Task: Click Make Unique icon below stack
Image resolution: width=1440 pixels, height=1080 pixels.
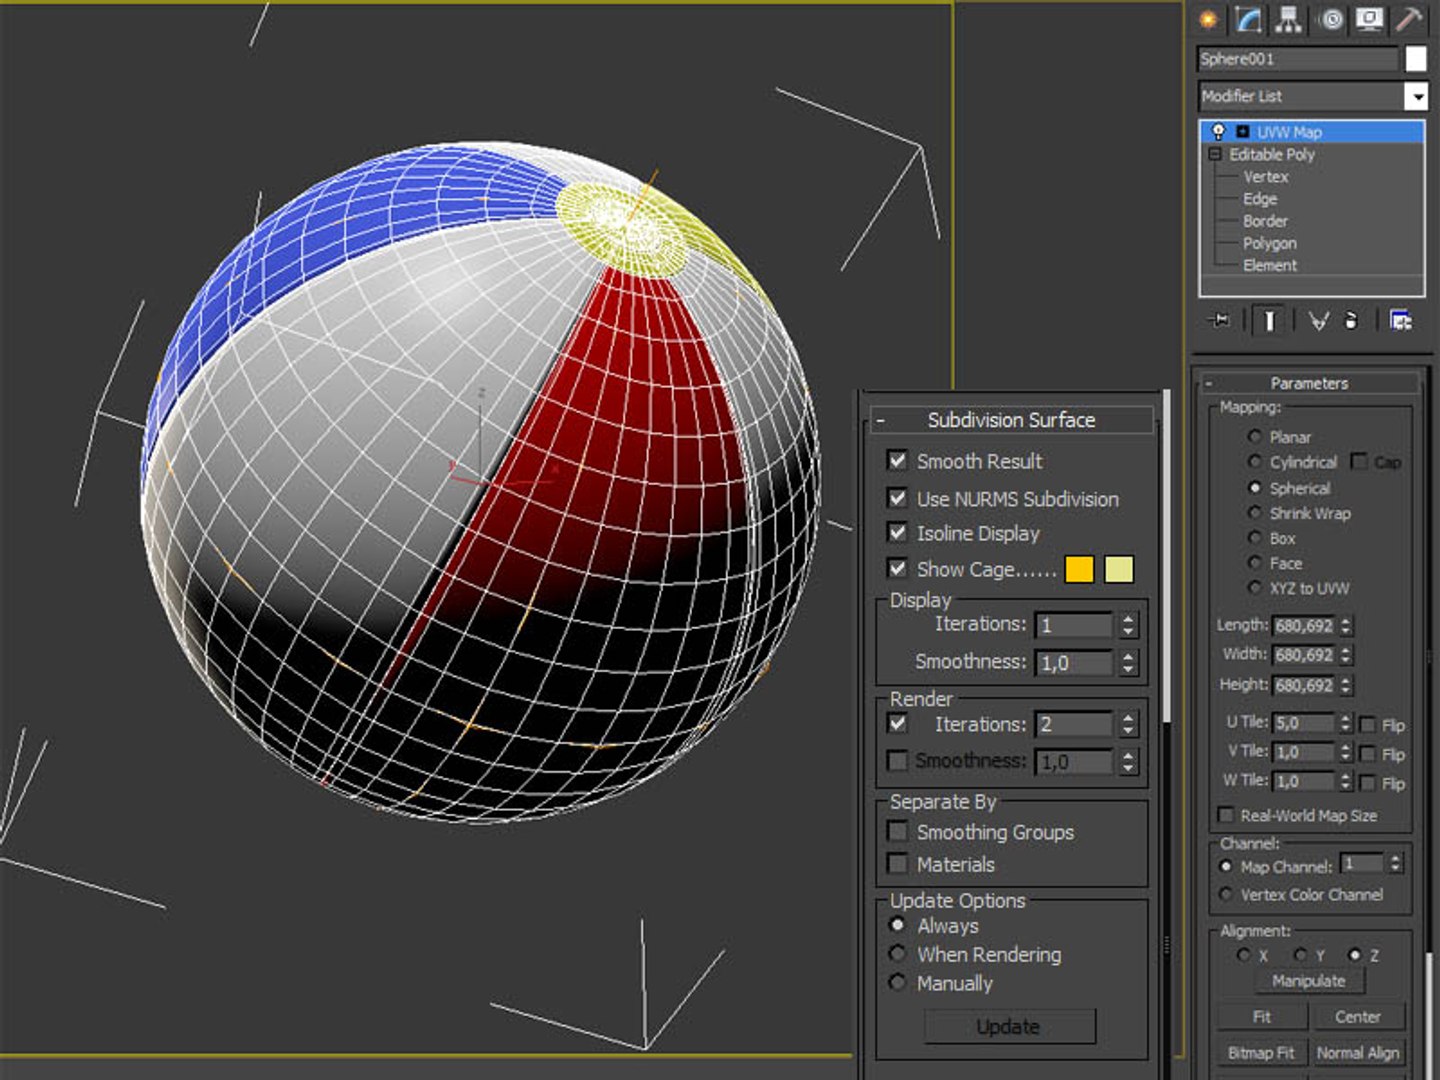Action: coord(1319,320)
